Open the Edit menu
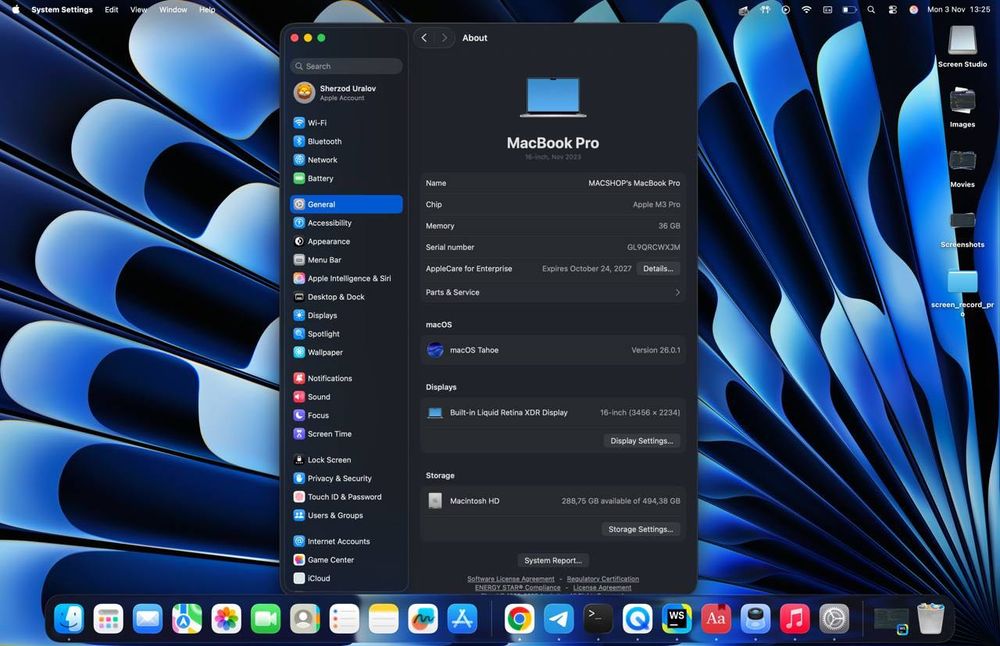The height and width of the screenshot is (646, 1000). (112, 10)
